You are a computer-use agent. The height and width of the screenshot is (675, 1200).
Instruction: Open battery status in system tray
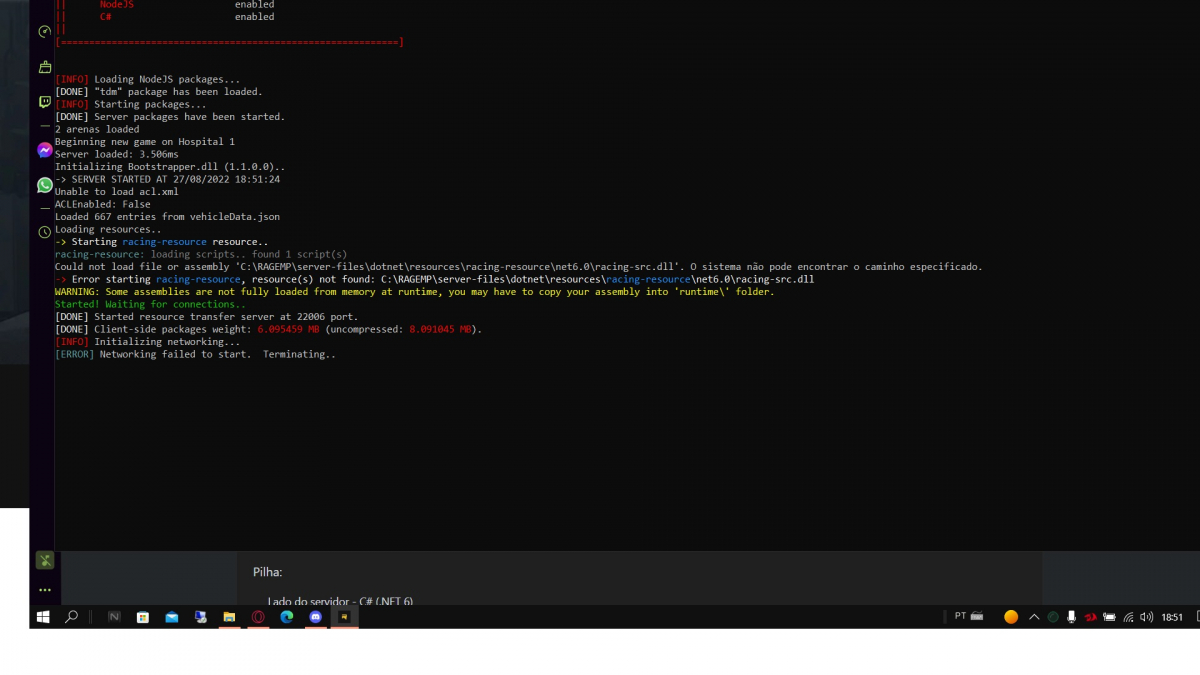pos(1109,617)
